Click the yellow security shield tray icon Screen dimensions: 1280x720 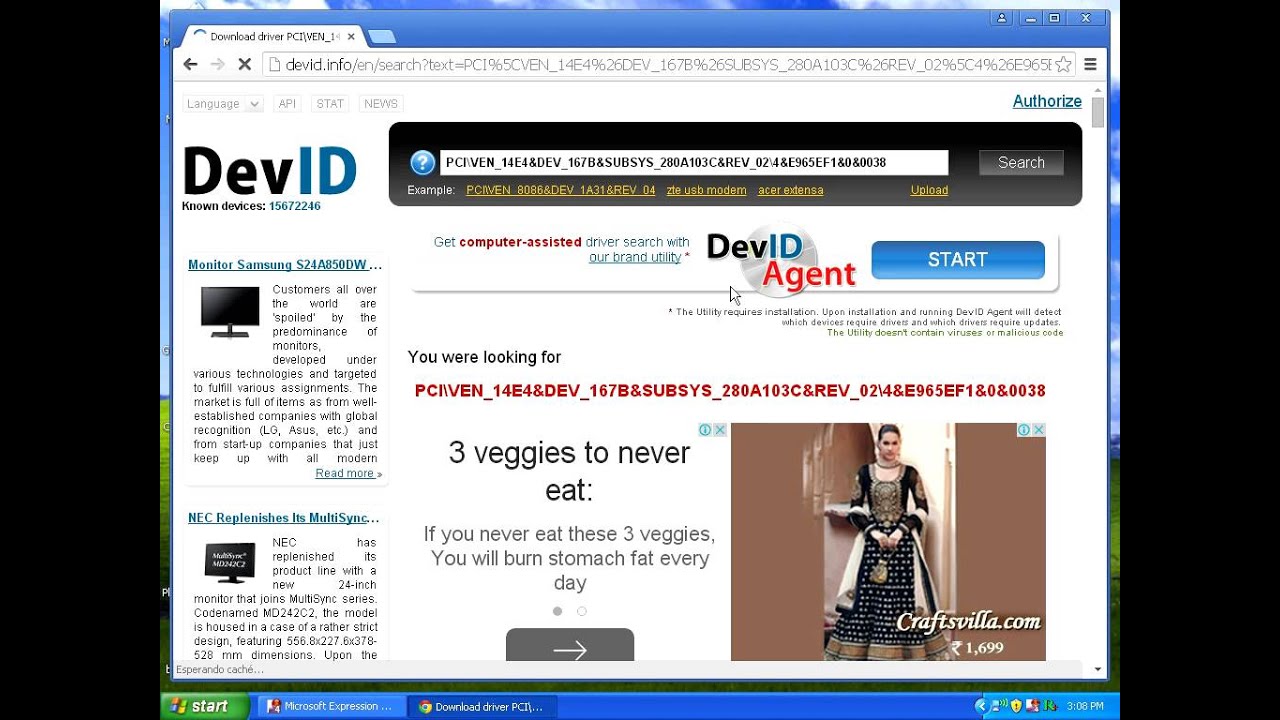point(1016,706)
